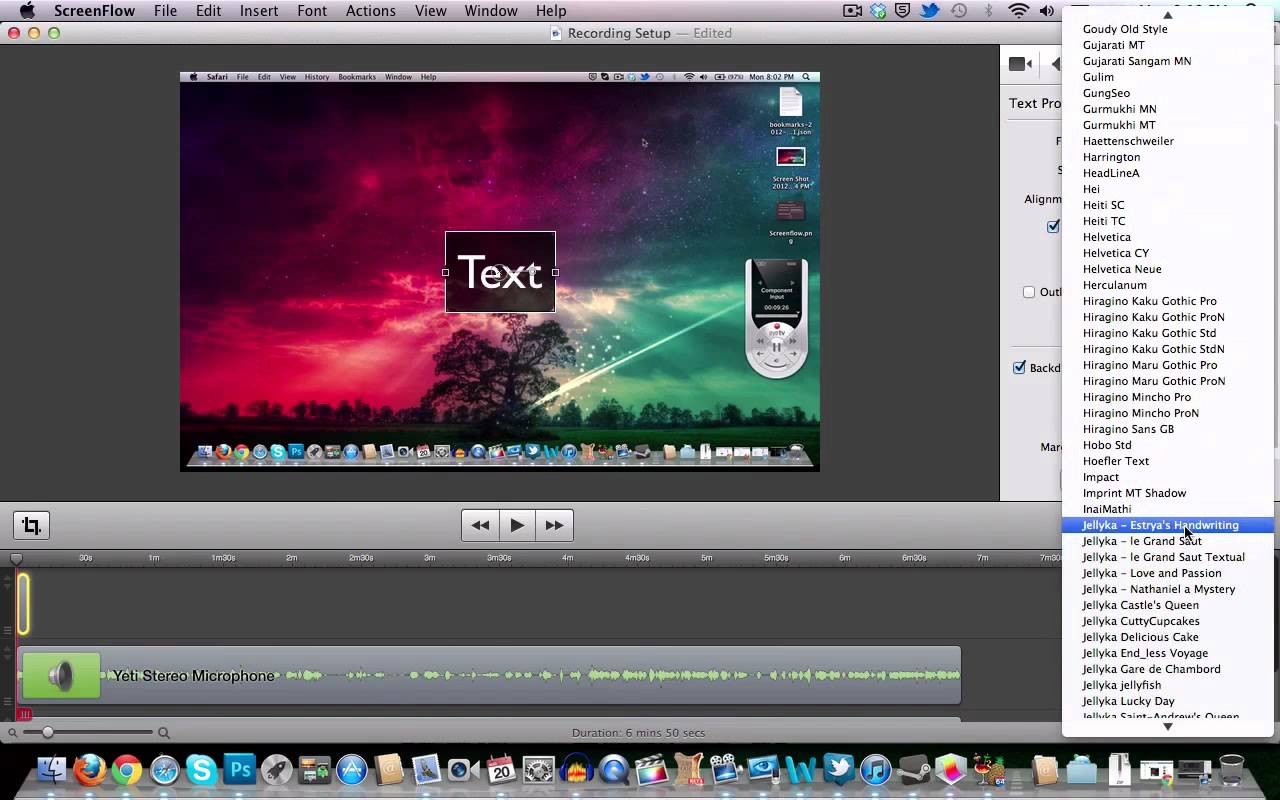Choose Impact from the font list
1280x800 pixels.
pos(1167,477)
